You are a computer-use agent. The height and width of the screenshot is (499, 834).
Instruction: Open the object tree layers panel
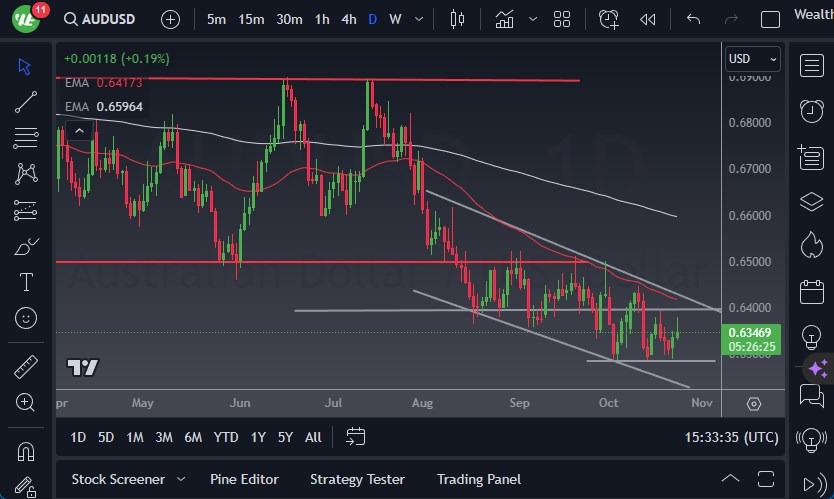[811, 201]
